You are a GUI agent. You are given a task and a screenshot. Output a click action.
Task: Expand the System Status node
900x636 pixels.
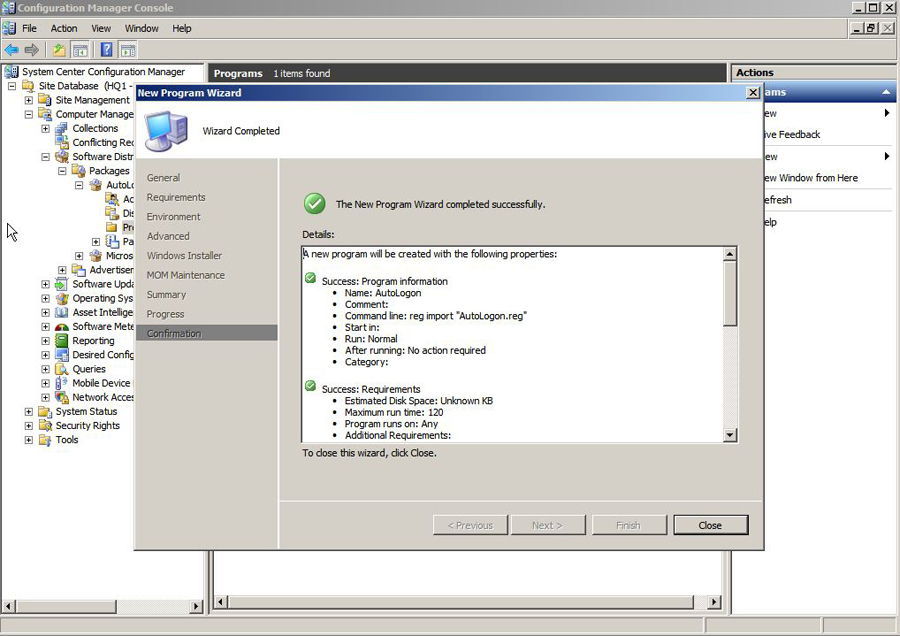coord(28,412)
